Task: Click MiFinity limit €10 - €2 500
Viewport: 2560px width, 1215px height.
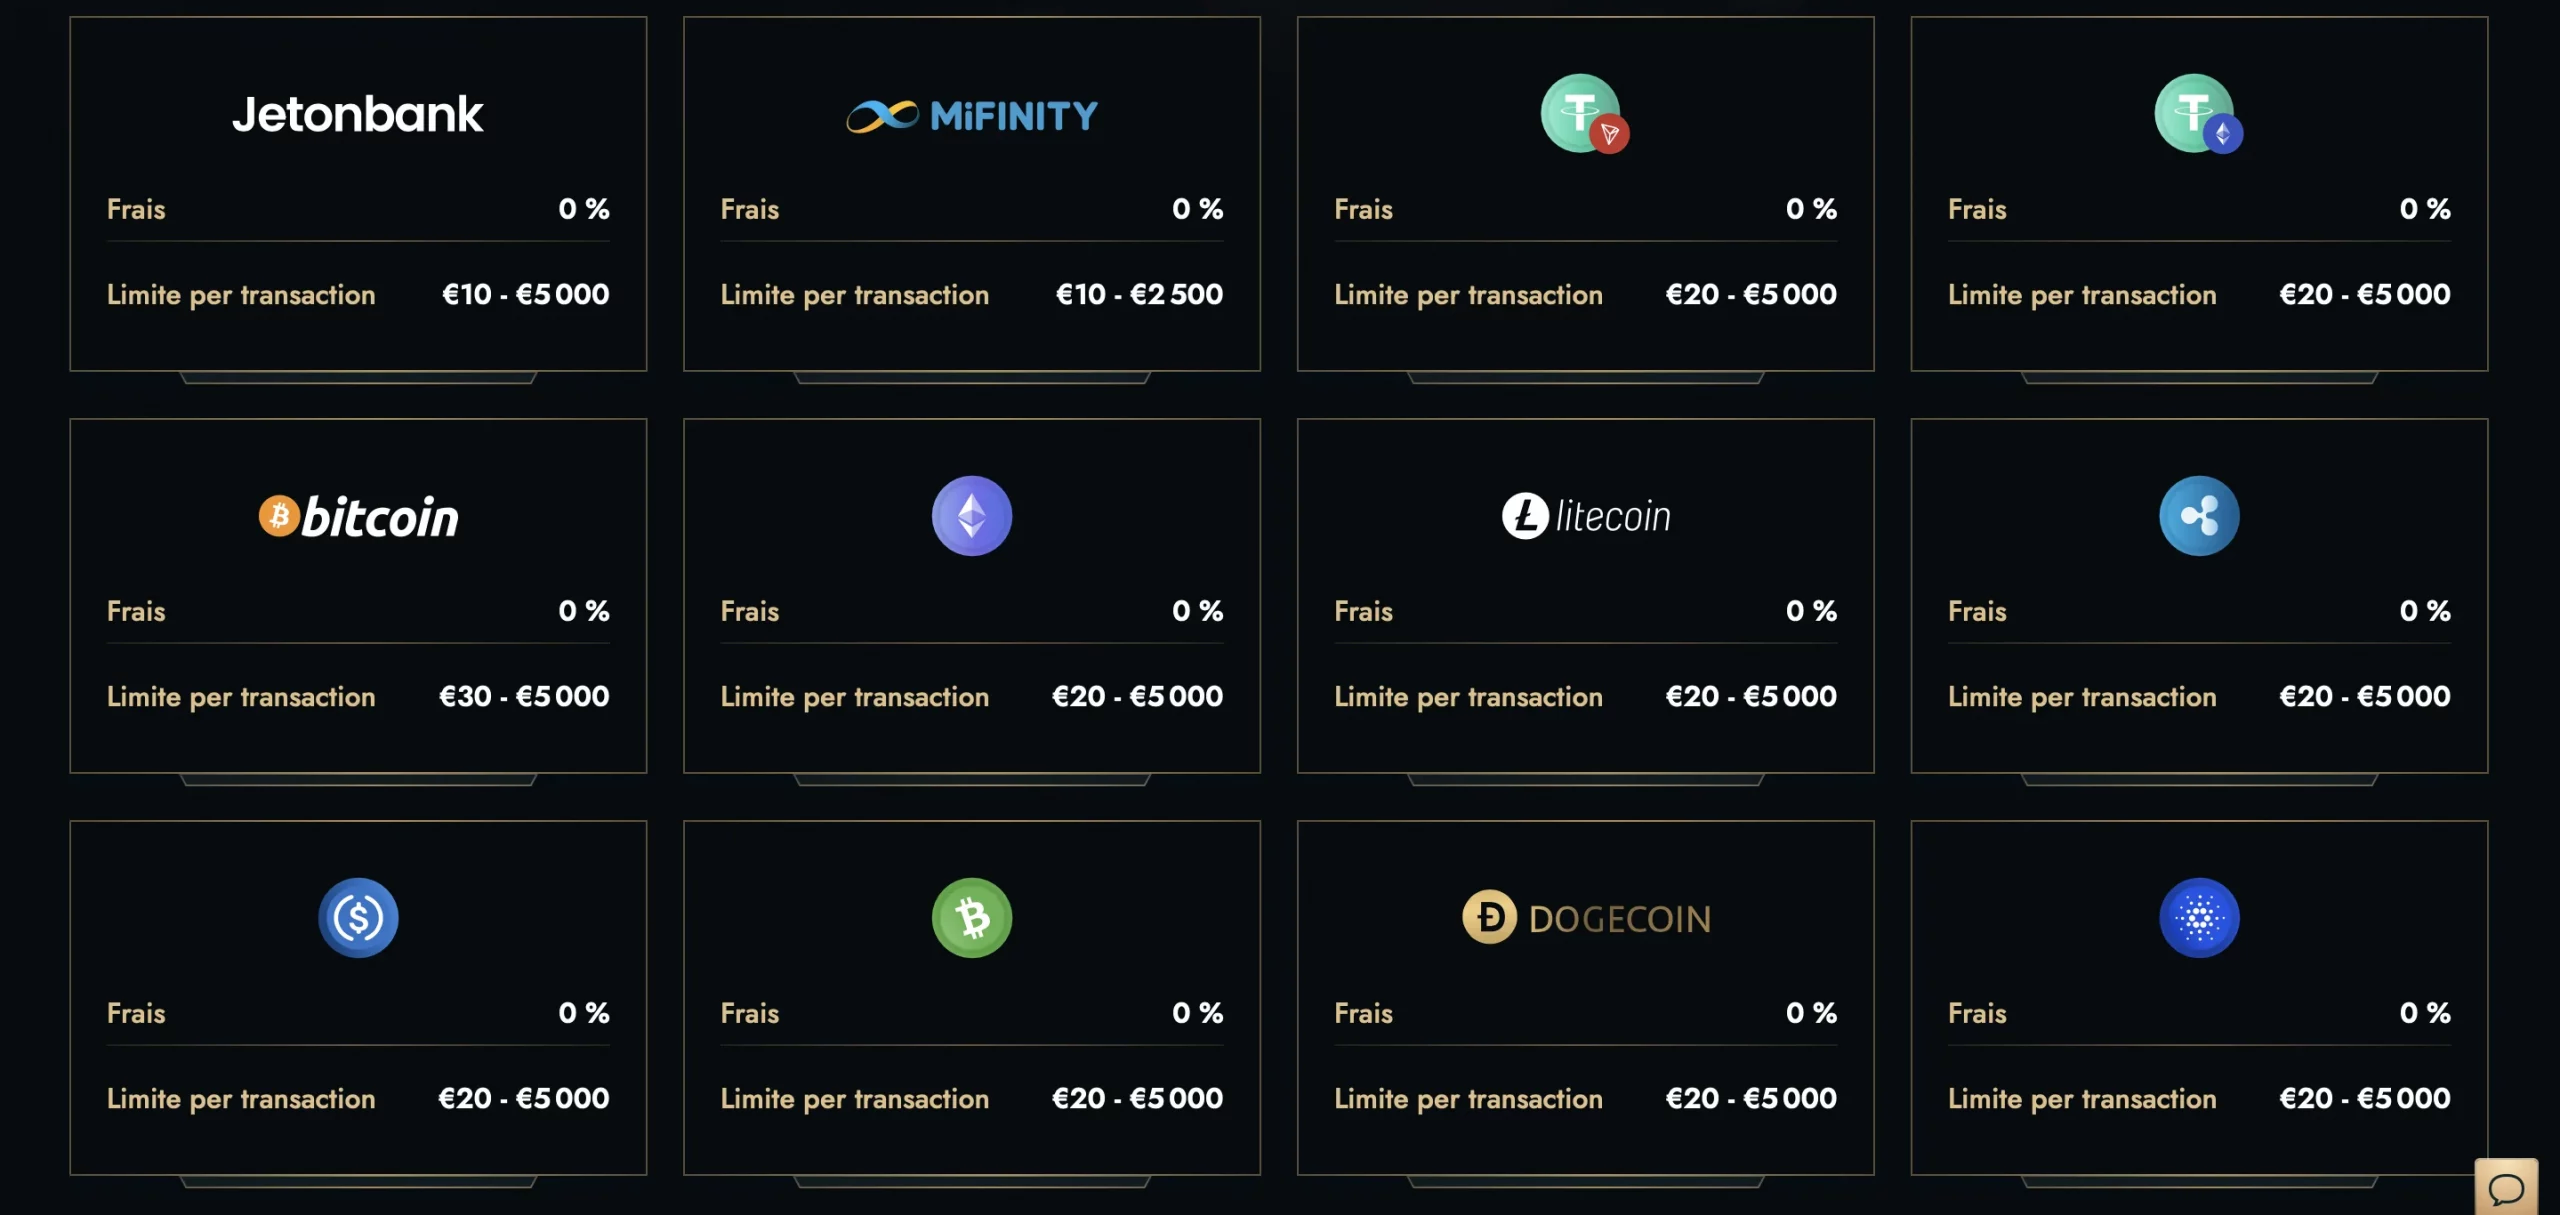Action: [x=1140, y=294]
